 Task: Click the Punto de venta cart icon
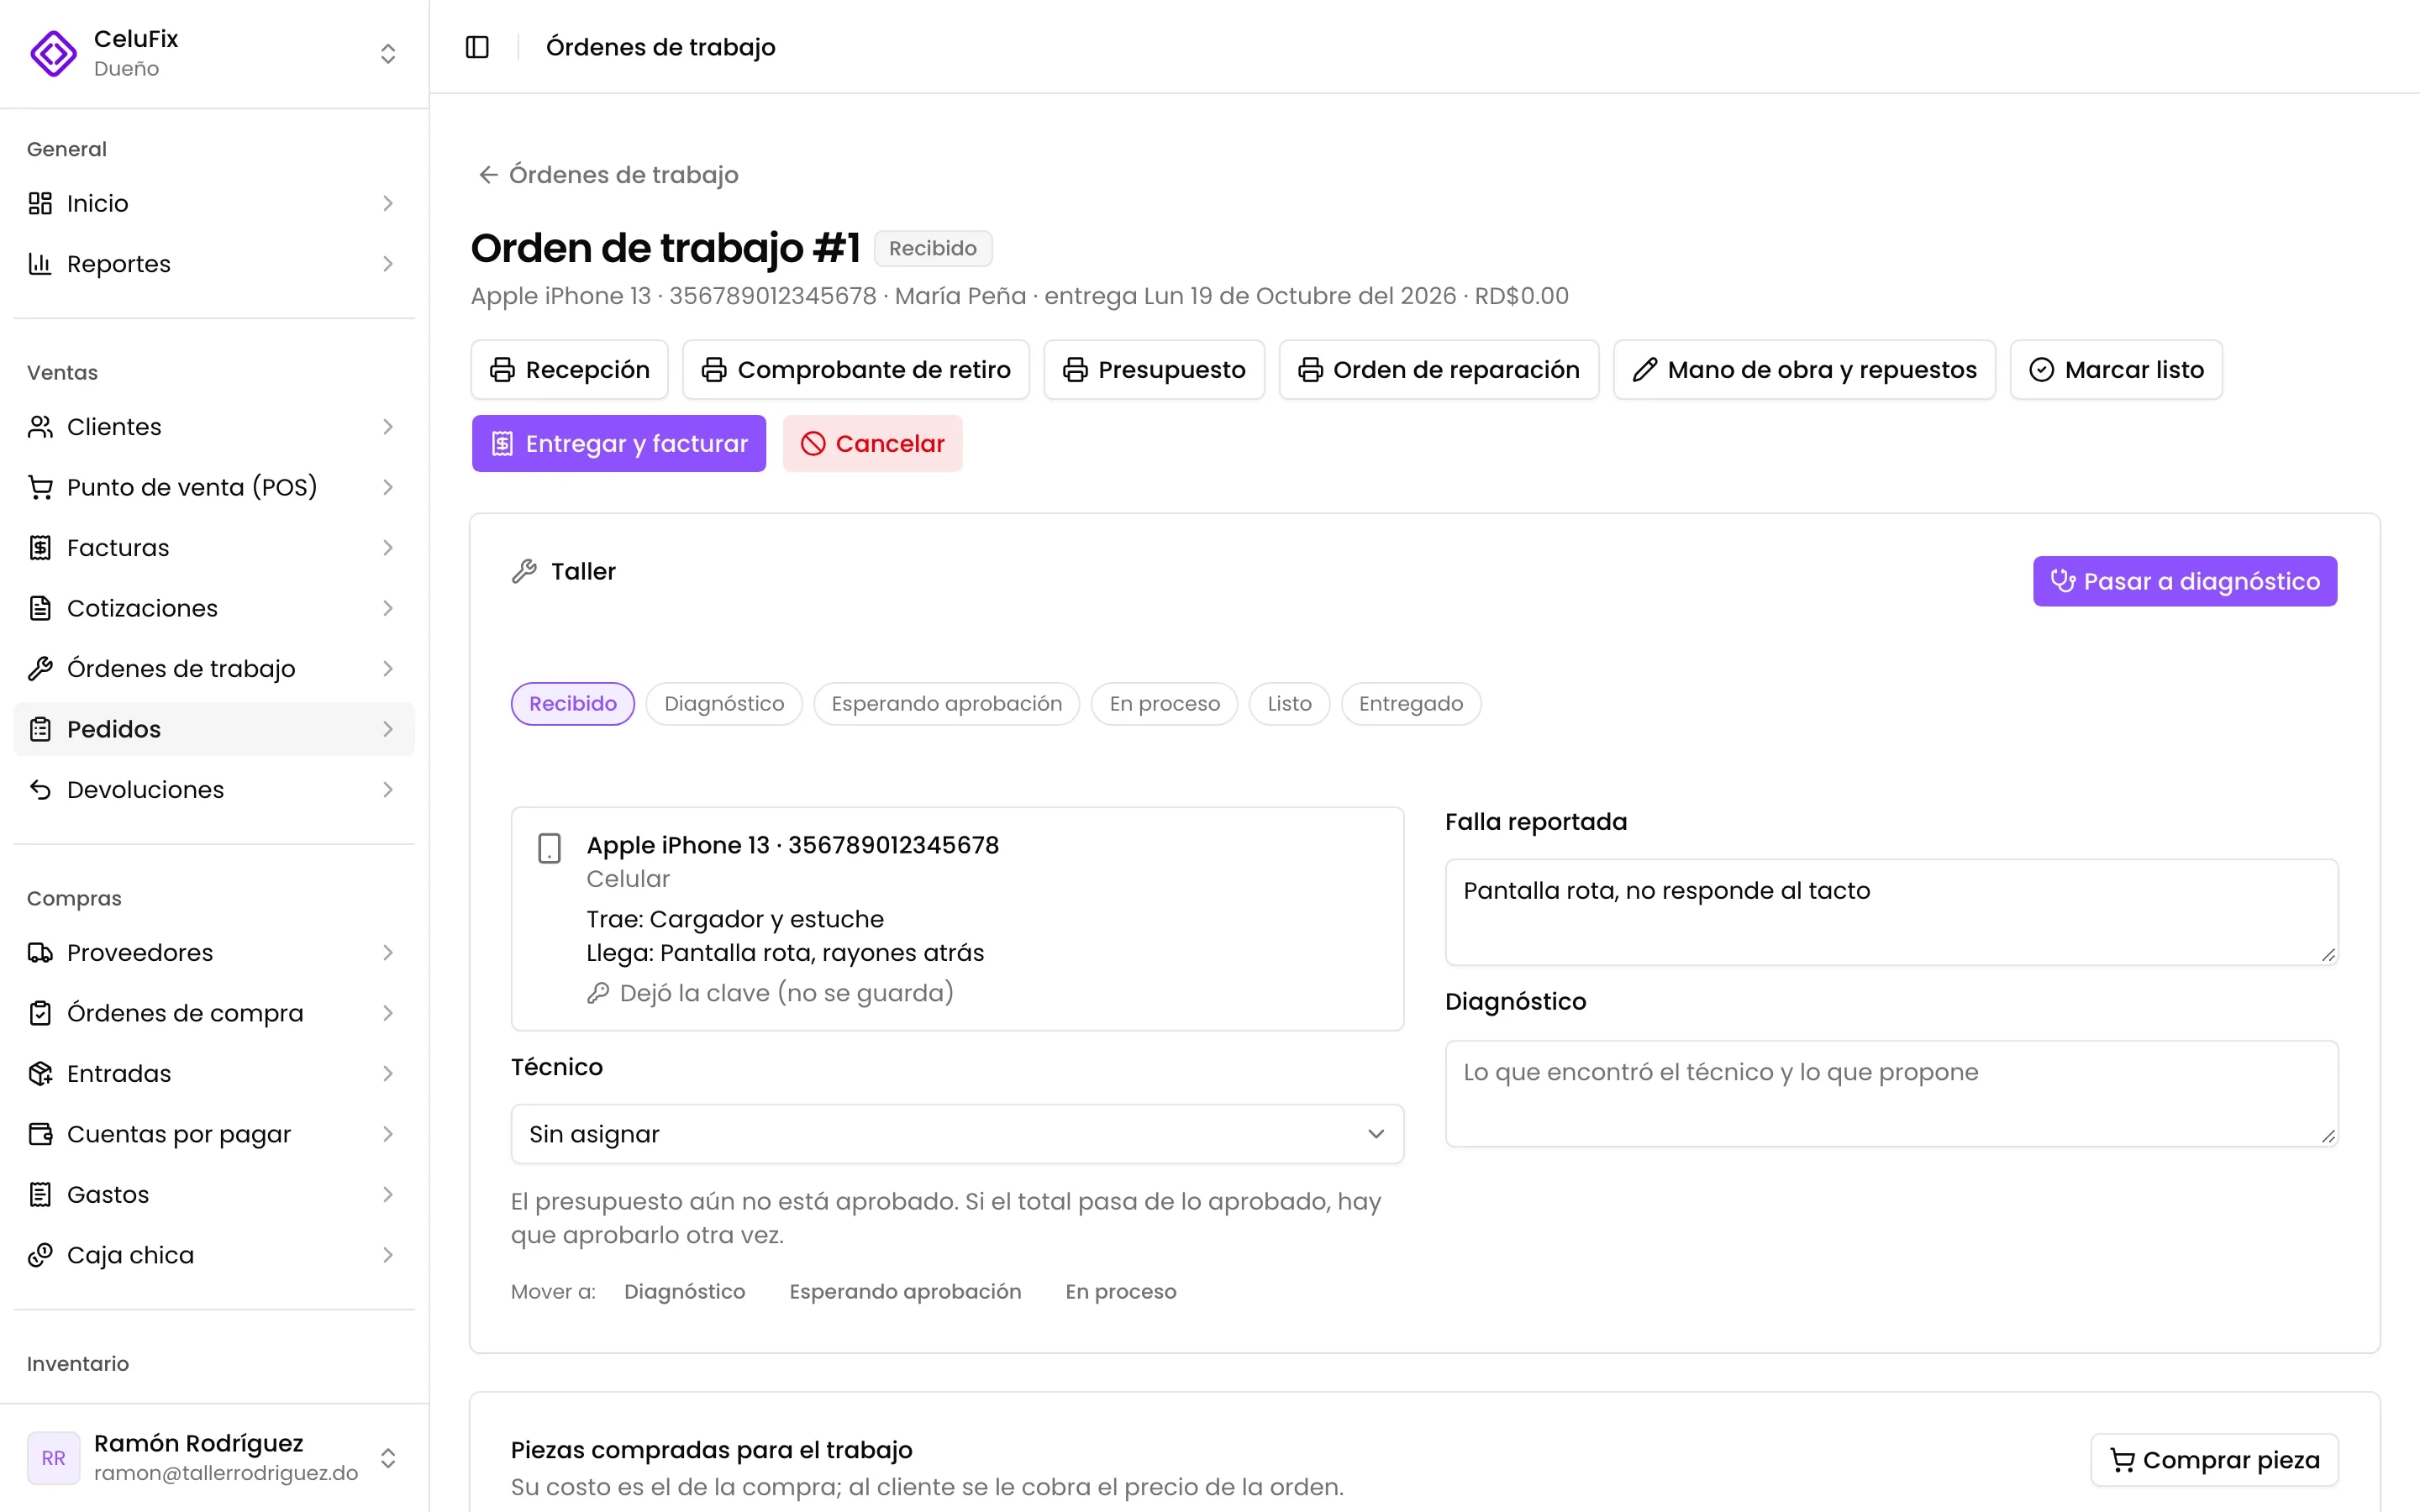(x=40, y=487)
